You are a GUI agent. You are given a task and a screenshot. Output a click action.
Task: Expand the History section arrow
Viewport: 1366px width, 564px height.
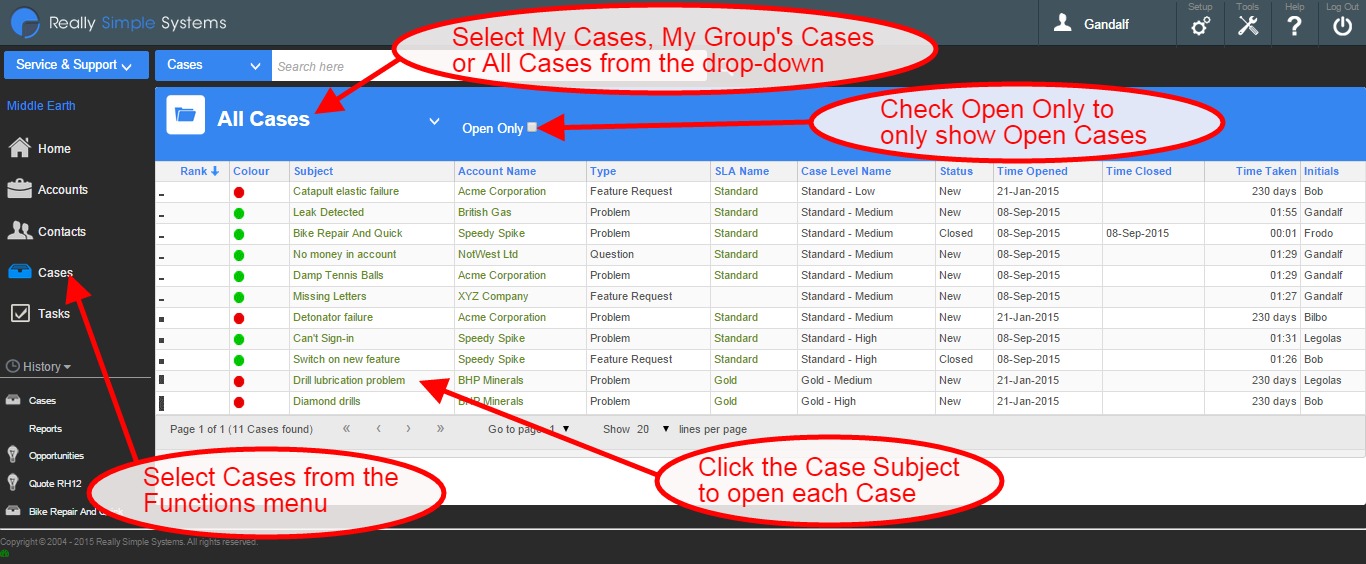[x=67, y=367]
